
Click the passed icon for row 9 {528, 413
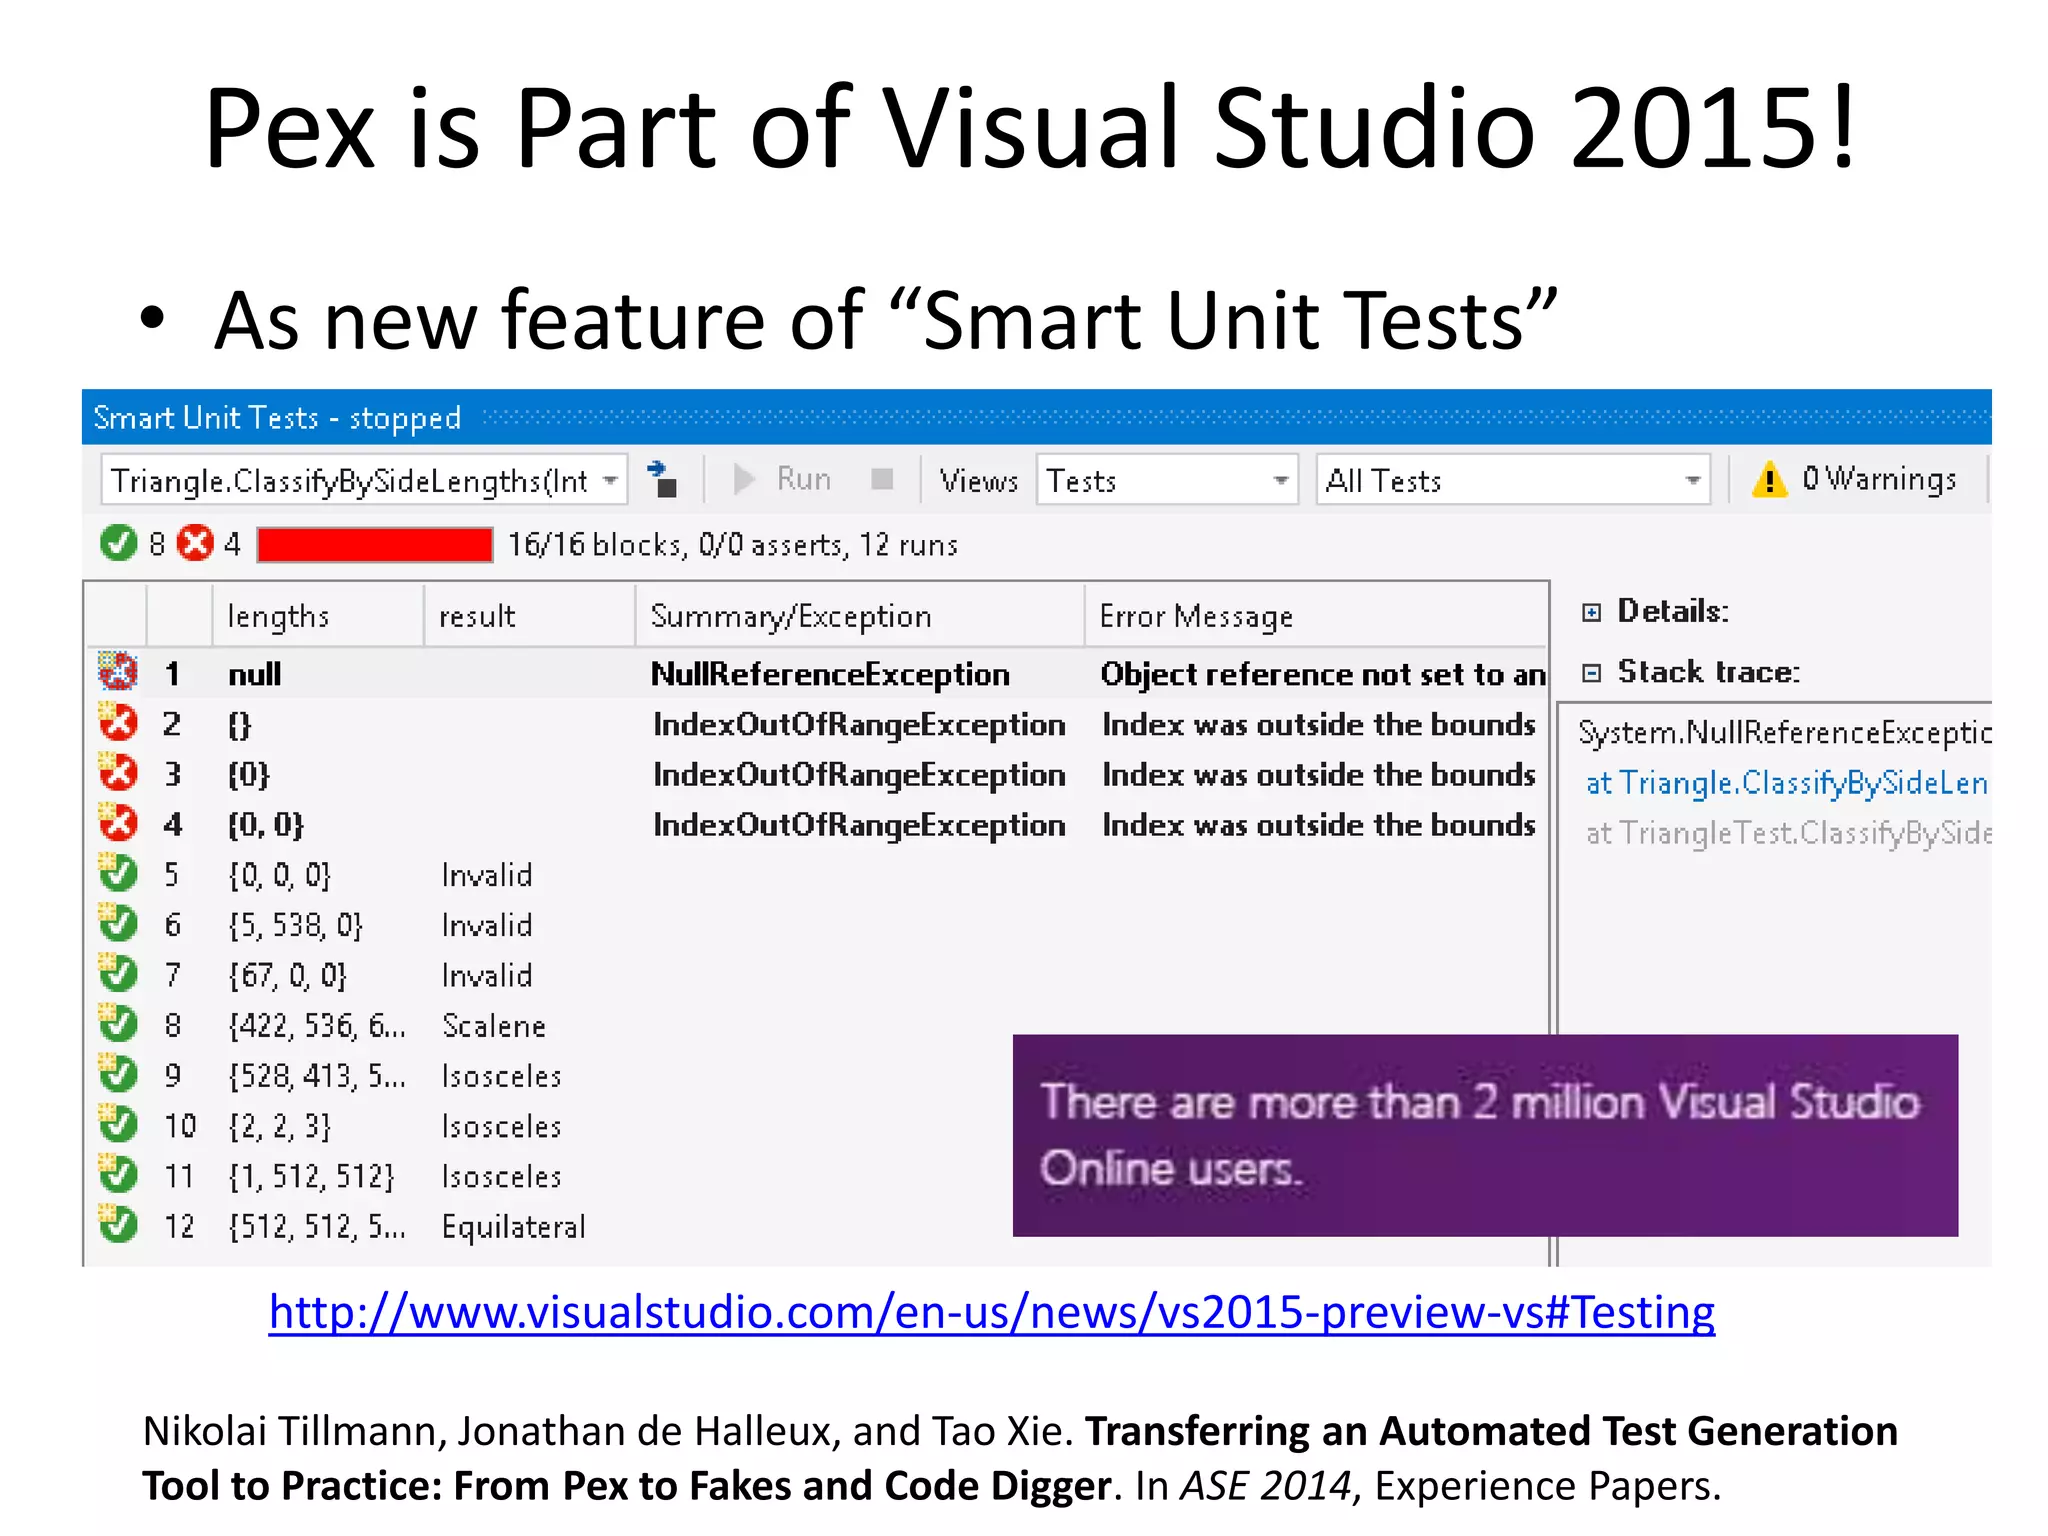coord(118,1073)
